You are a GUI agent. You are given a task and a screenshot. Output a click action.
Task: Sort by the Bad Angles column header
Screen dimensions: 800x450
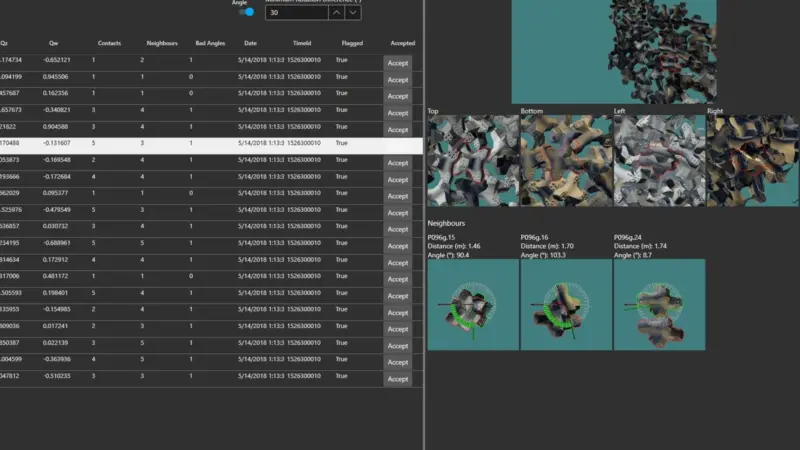[210, 43]
